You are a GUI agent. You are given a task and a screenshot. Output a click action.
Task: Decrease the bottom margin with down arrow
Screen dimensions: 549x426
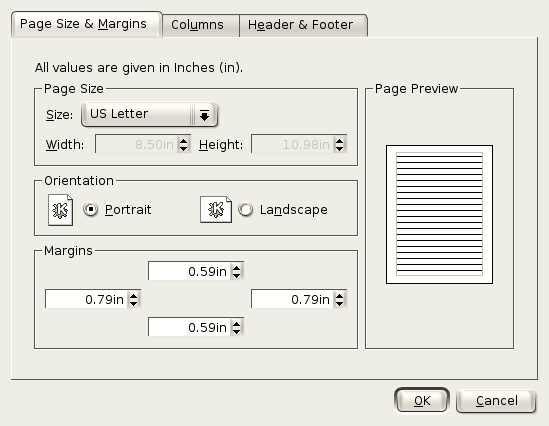pyautogui.click(x=237, y=331)
